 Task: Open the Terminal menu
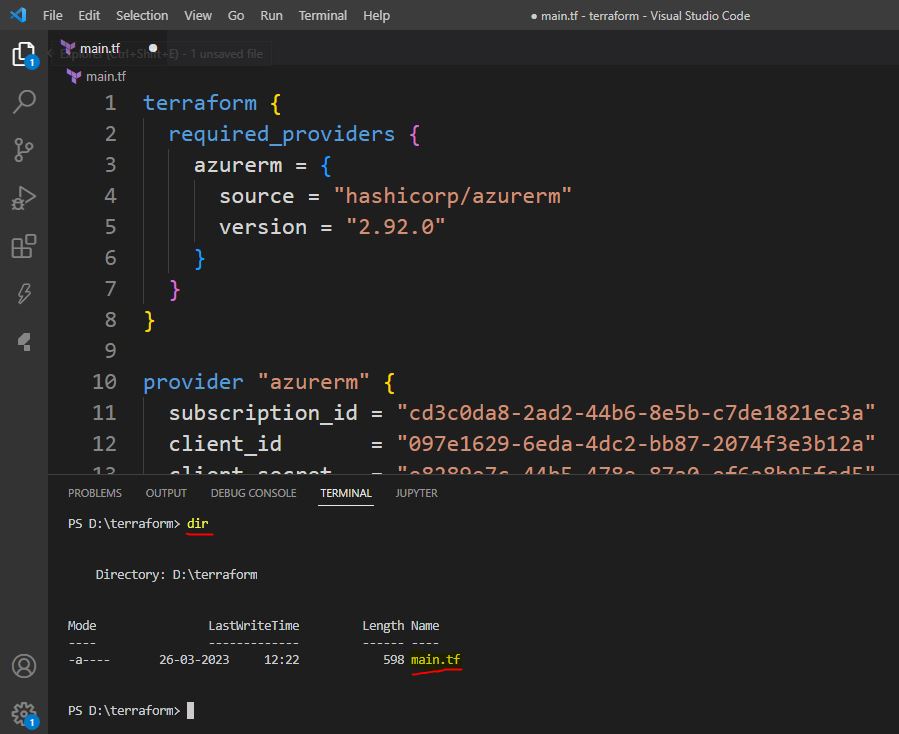[x=323, y=15]
